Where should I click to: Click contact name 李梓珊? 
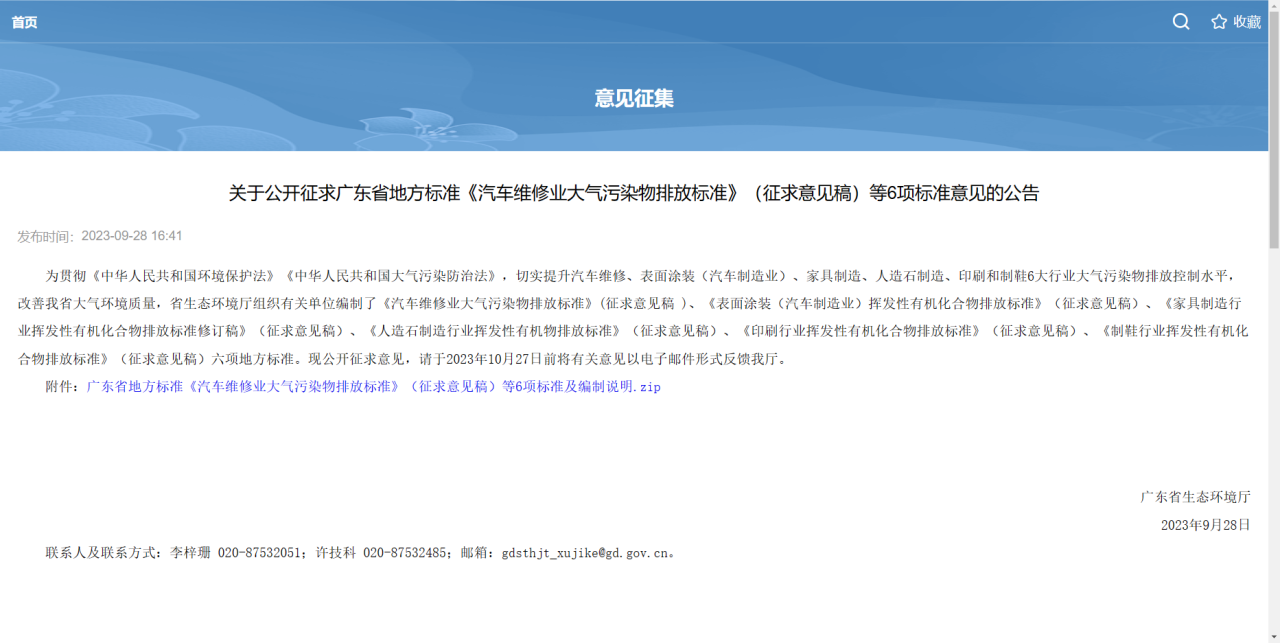[x=190, y=552]
